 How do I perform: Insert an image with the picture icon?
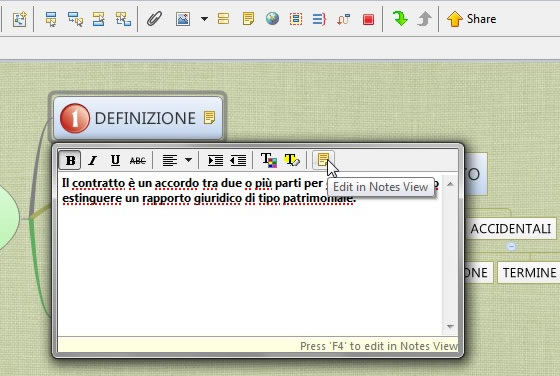[x=183, y=19]
